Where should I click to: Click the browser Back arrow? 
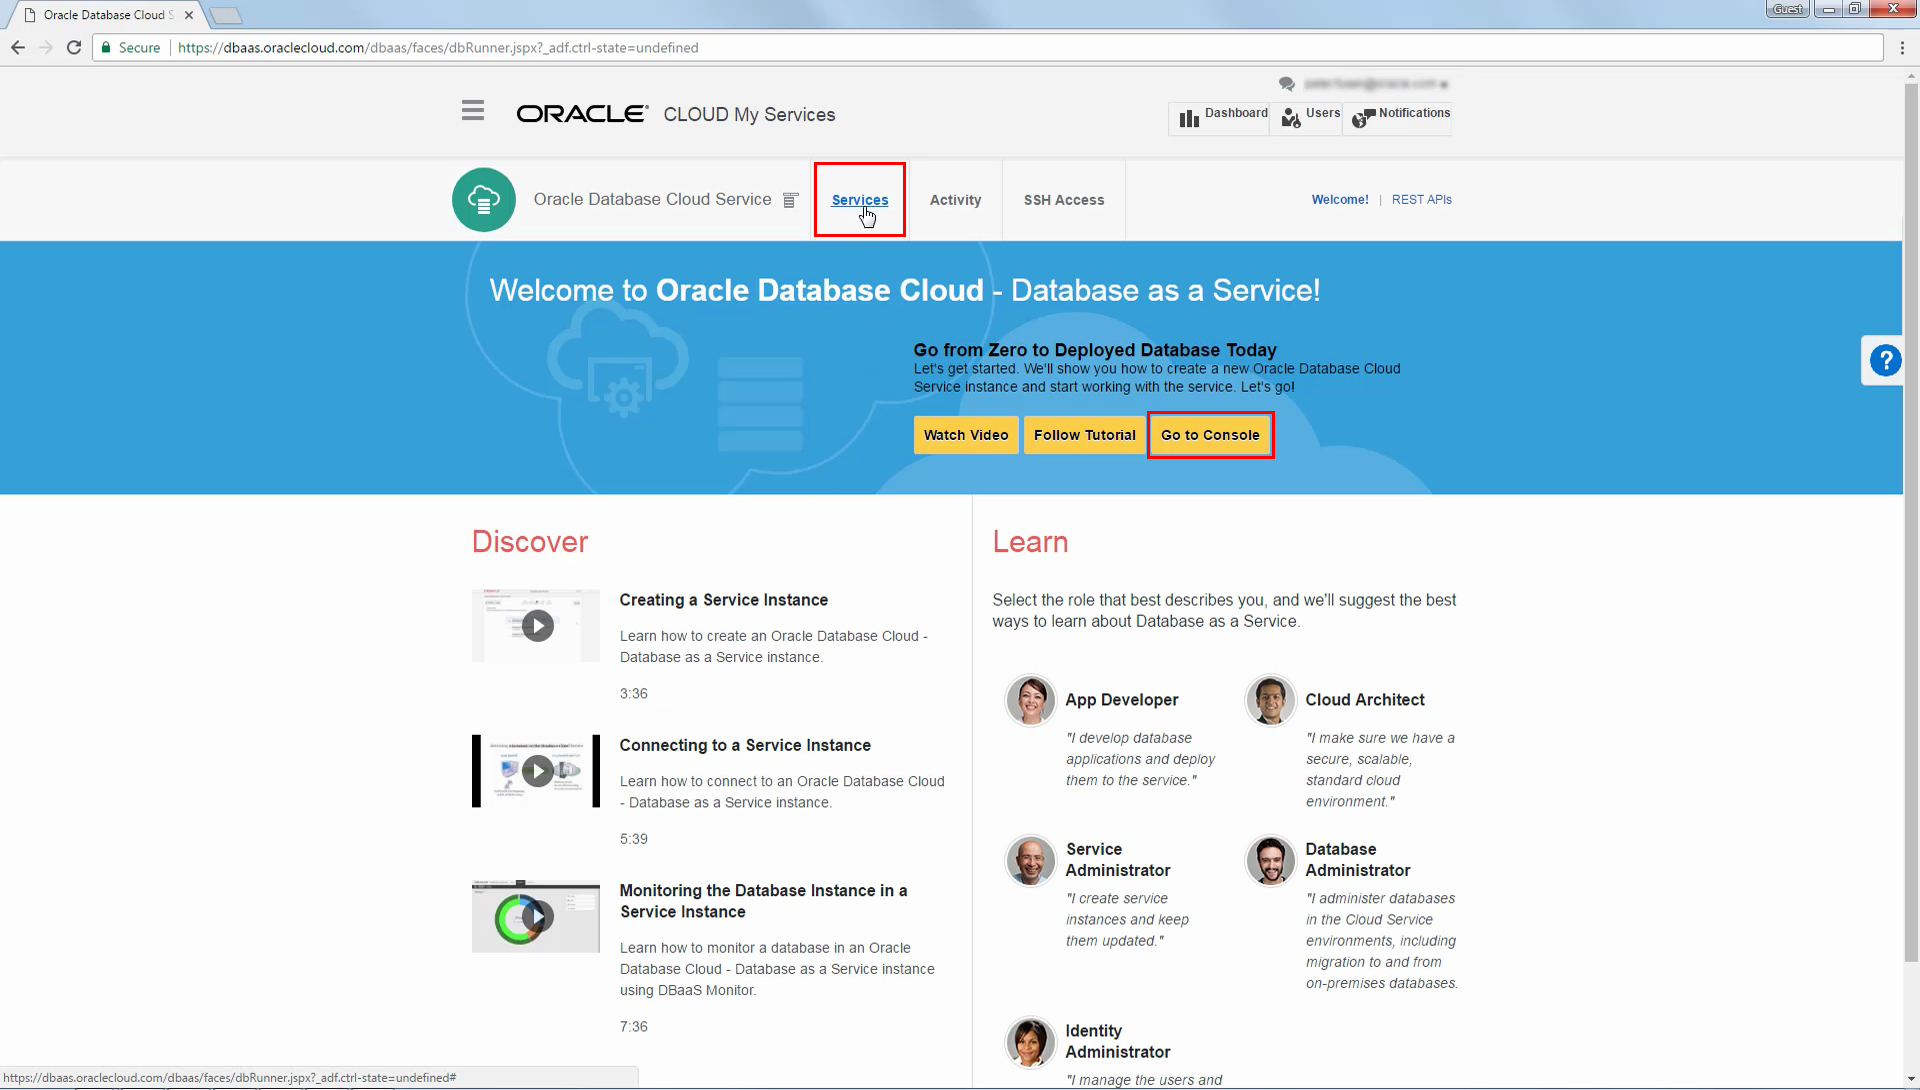(x=18, y=47)
